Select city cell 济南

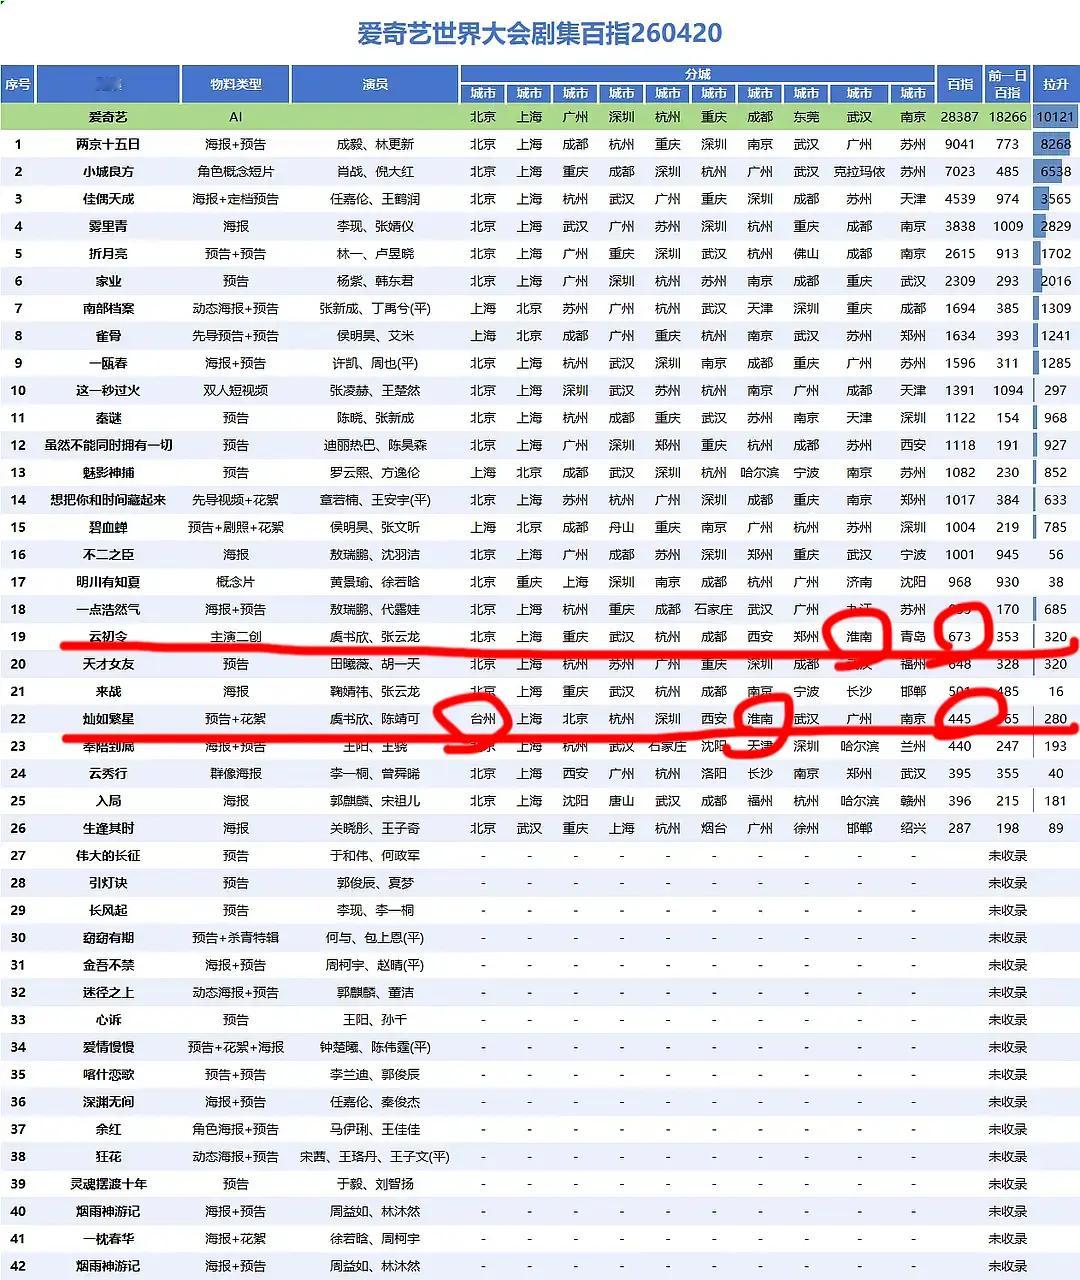click(859, 582)
